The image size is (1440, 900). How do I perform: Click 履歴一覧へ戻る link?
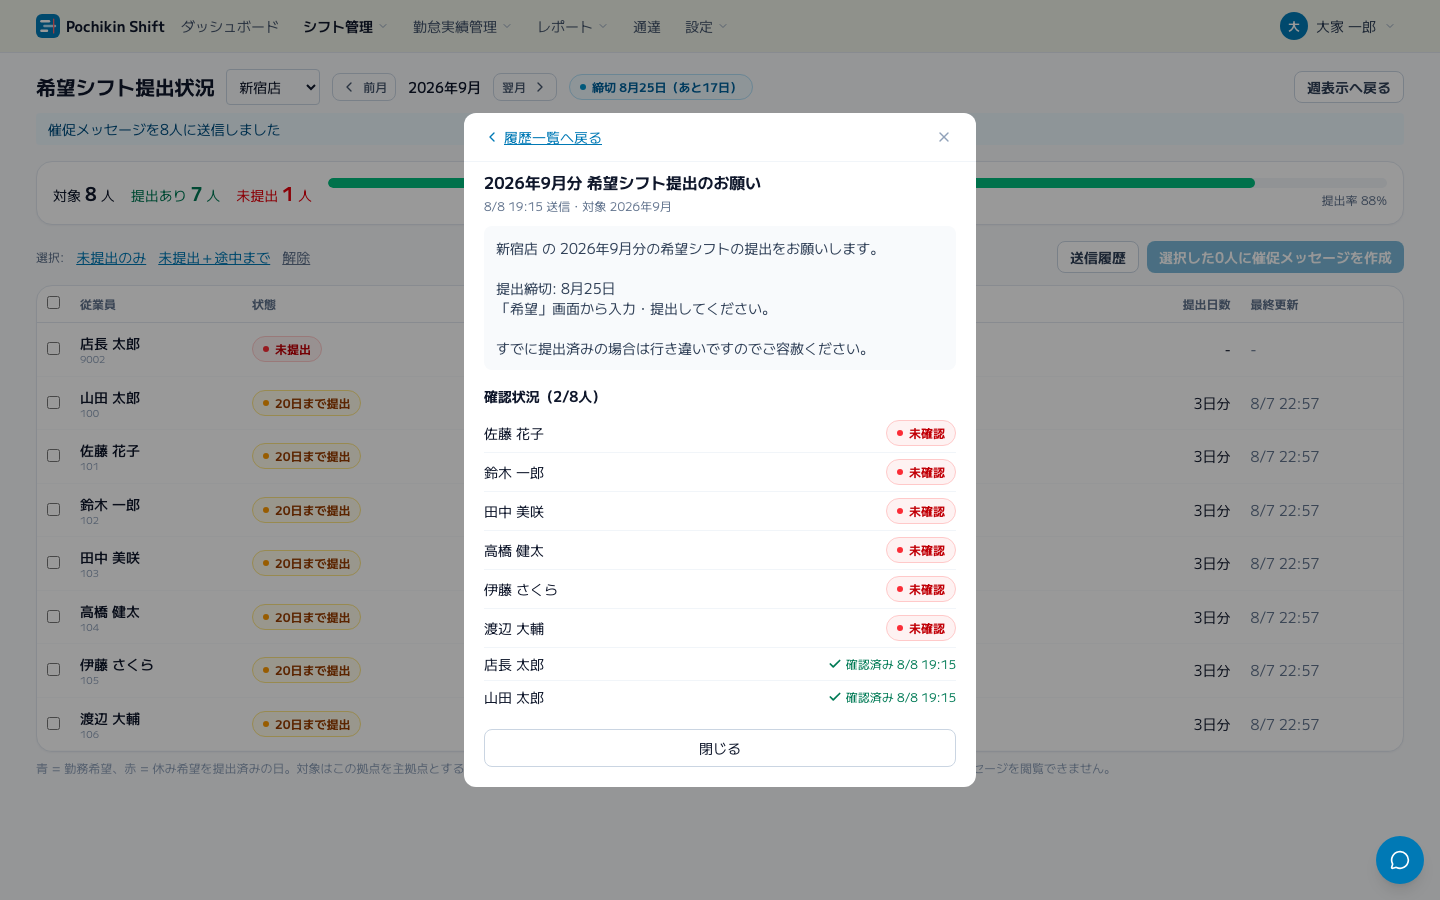[x=553, y=138]
